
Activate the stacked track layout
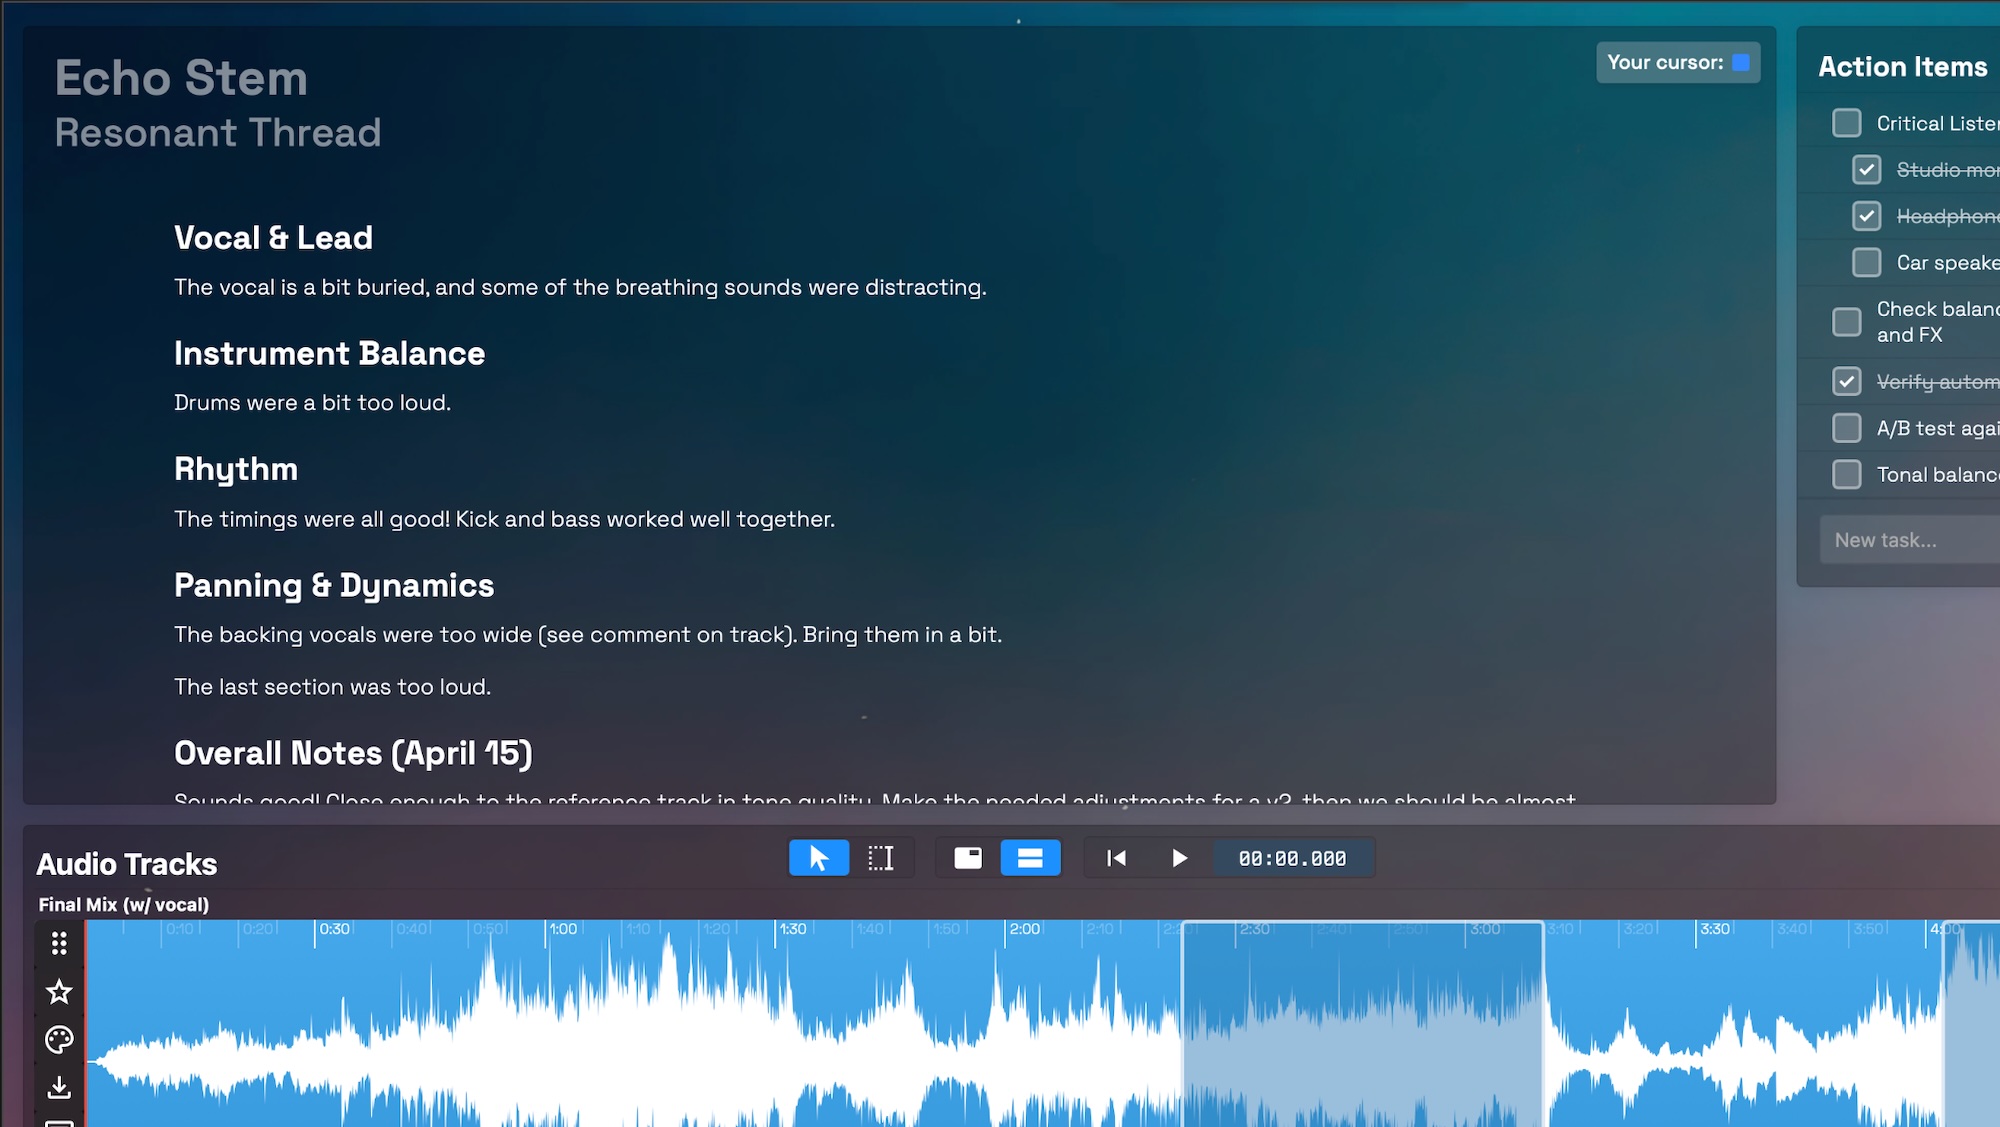(1030, 858)
